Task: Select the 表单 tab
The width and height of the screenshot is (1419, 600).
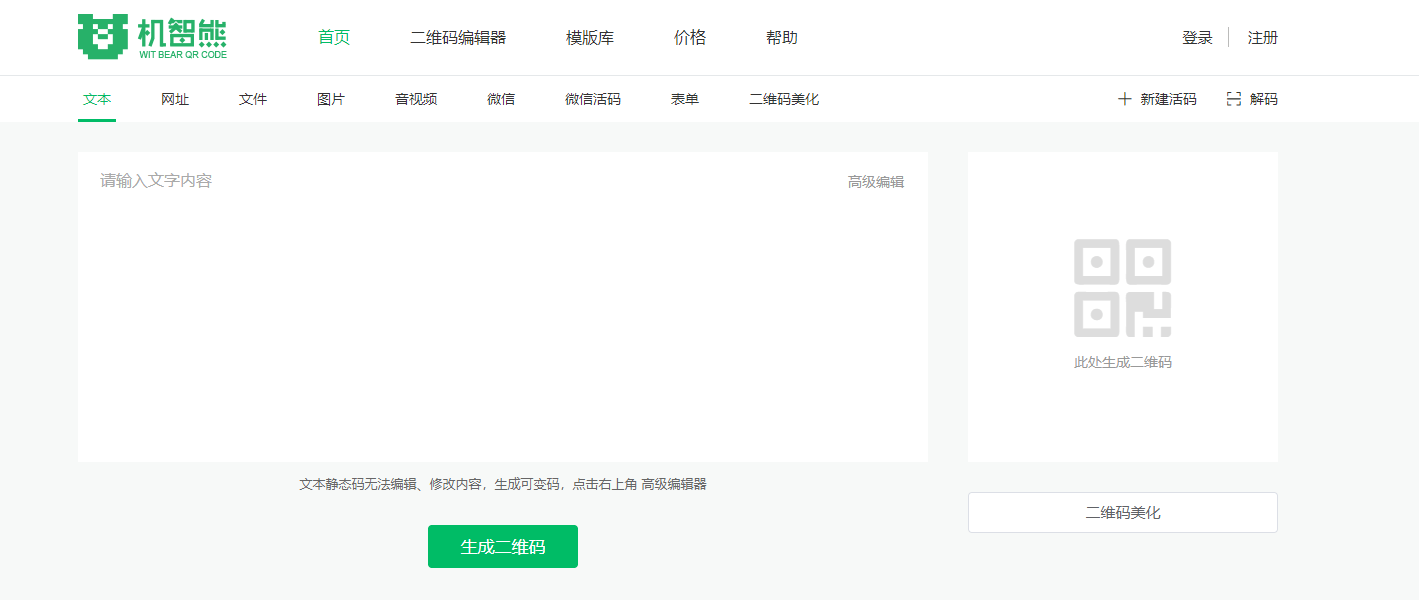Action: point(684,98)
